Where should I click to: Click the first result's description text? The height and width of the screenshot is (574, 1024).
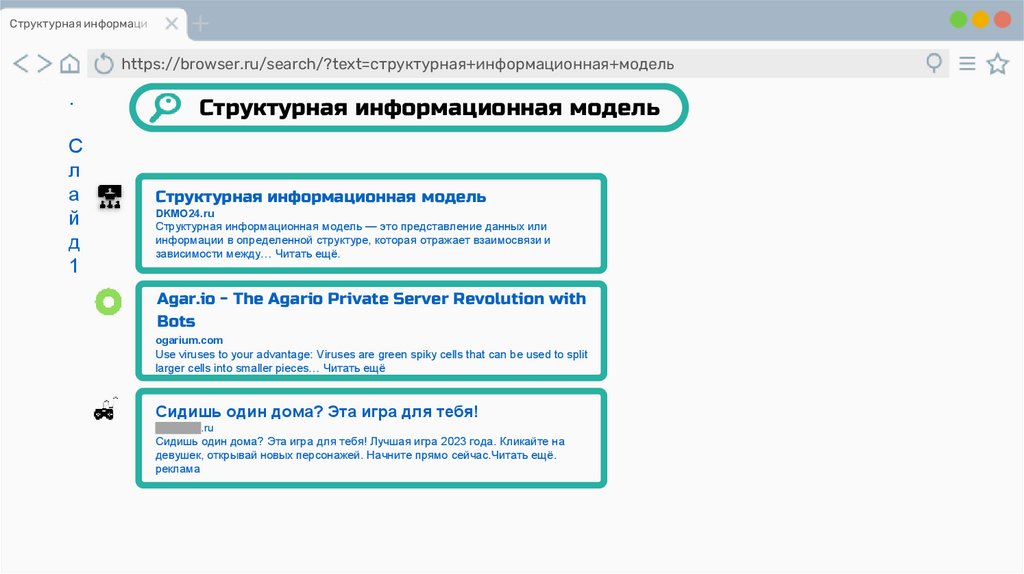[x=353, y=240]
